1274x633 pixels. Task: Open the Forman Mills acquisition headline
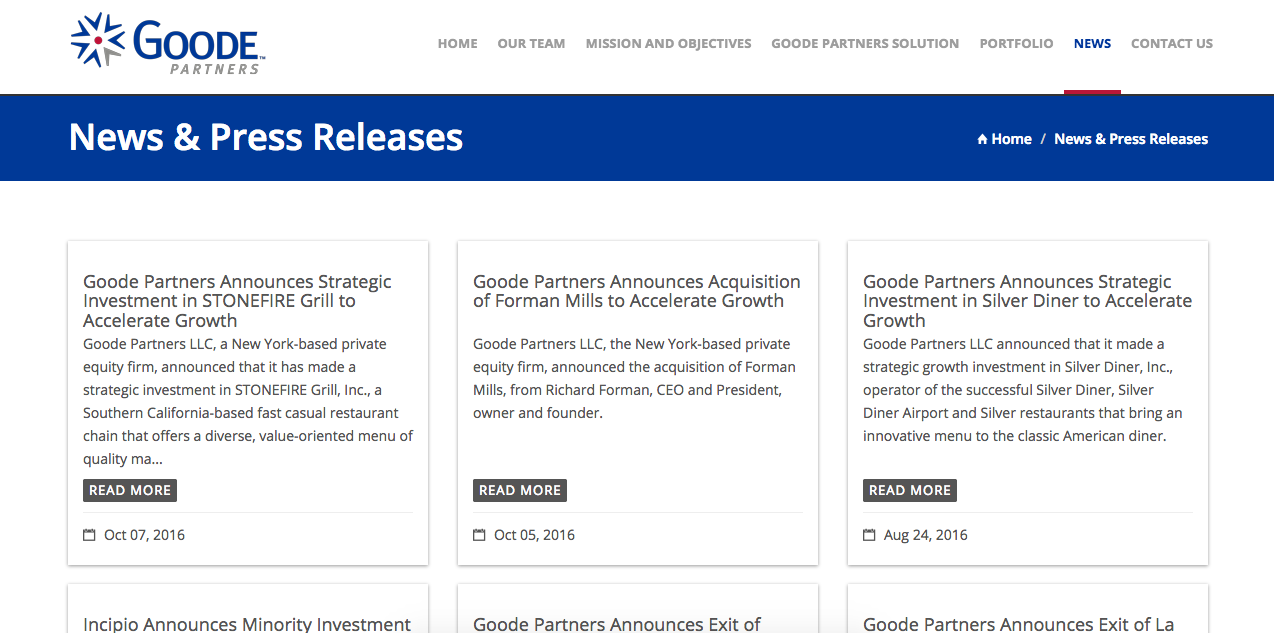click(637, 290)
